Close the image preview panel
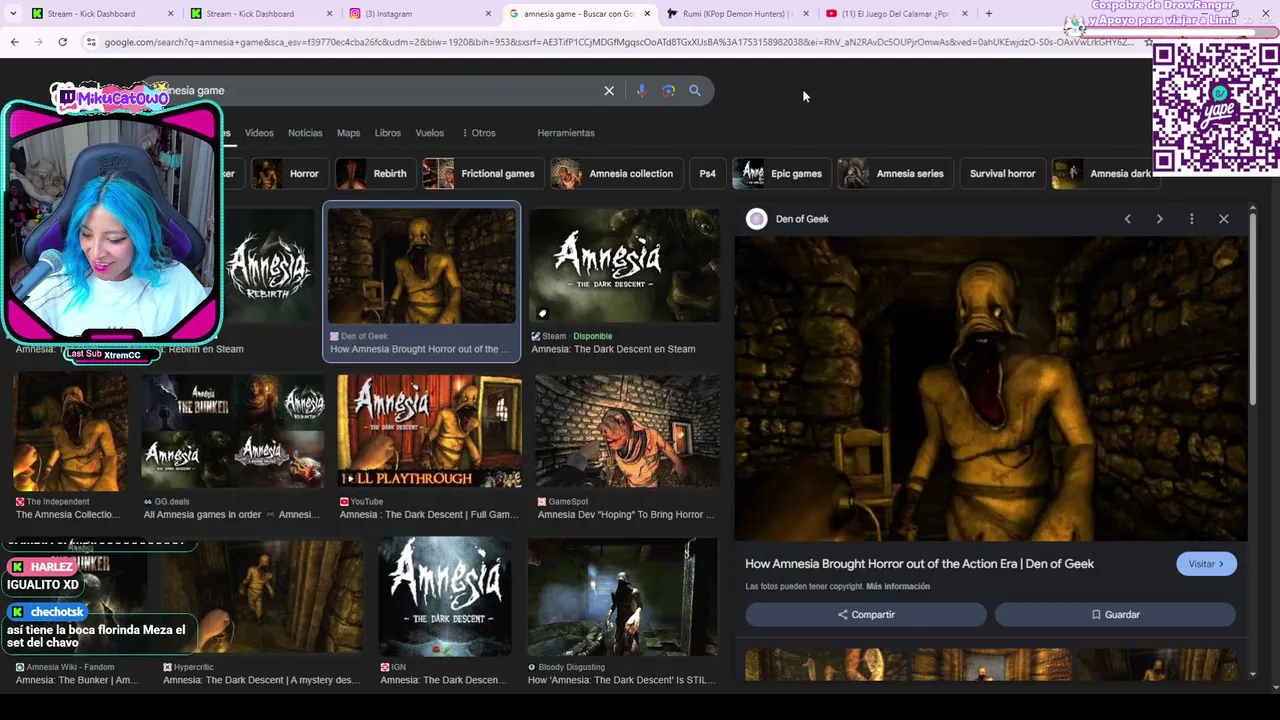Image resolution: width=1280 pixels, height=720 pixels. pyautogui.click(x=1223, y=219)
